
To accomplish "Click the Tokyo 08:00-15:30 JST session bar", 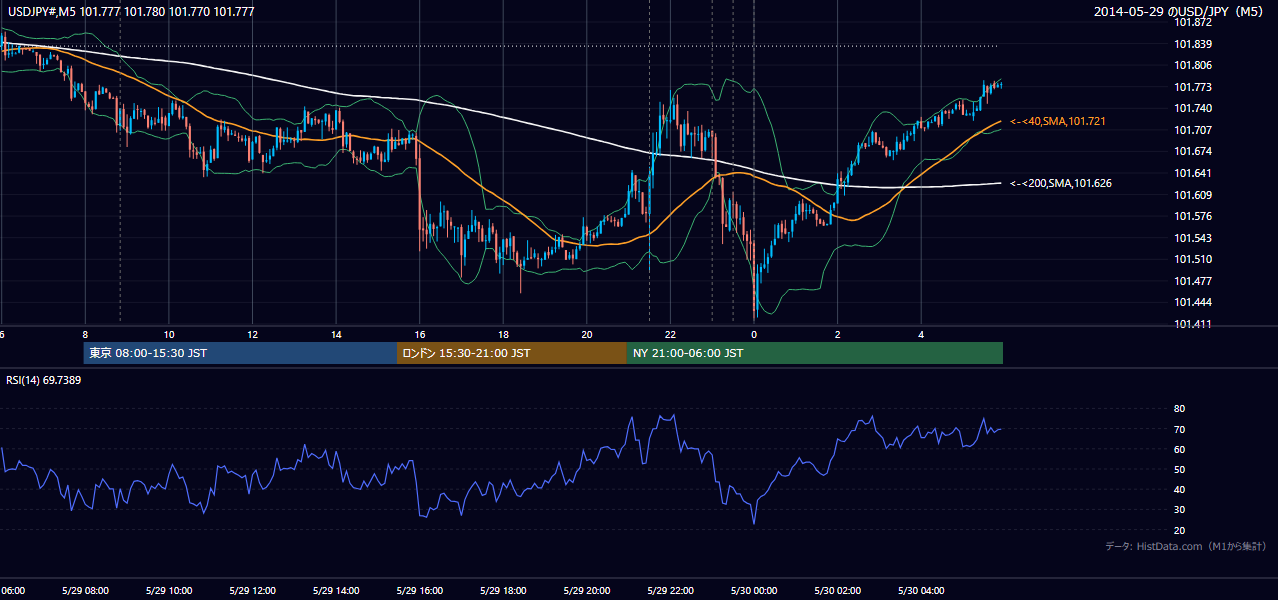I will (x=241, y=353).
